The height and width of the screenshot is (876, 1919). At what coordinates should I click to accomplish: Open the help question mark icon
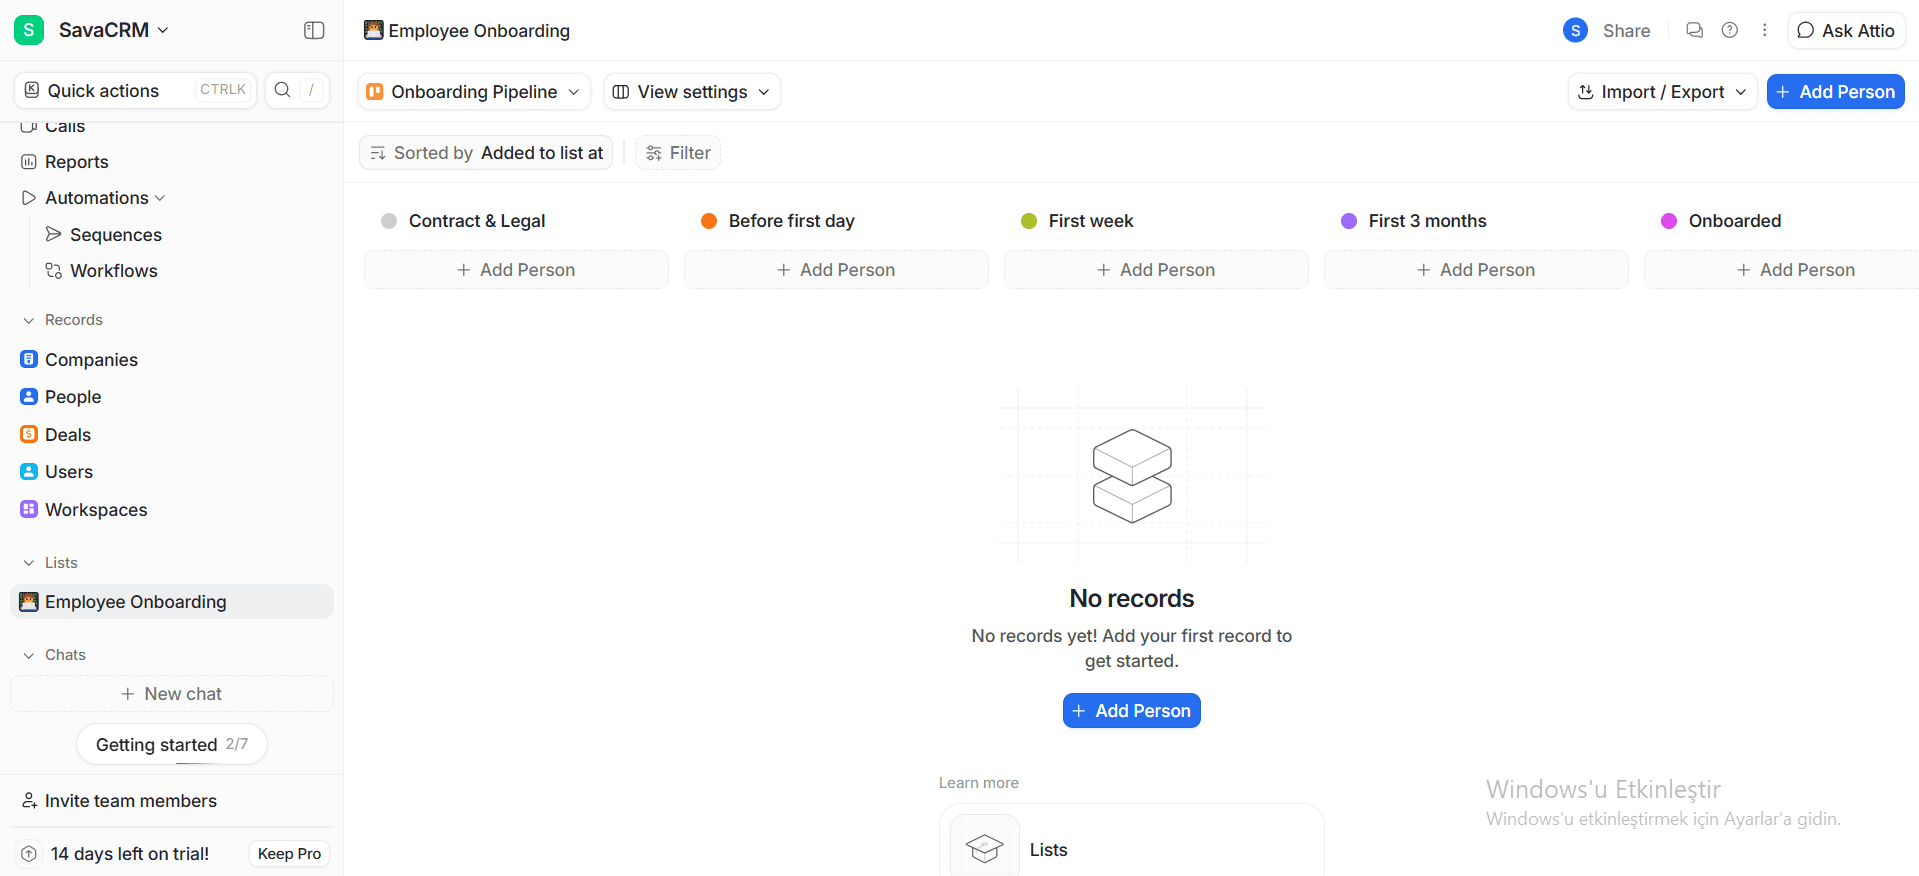[x=1730, y=30]
